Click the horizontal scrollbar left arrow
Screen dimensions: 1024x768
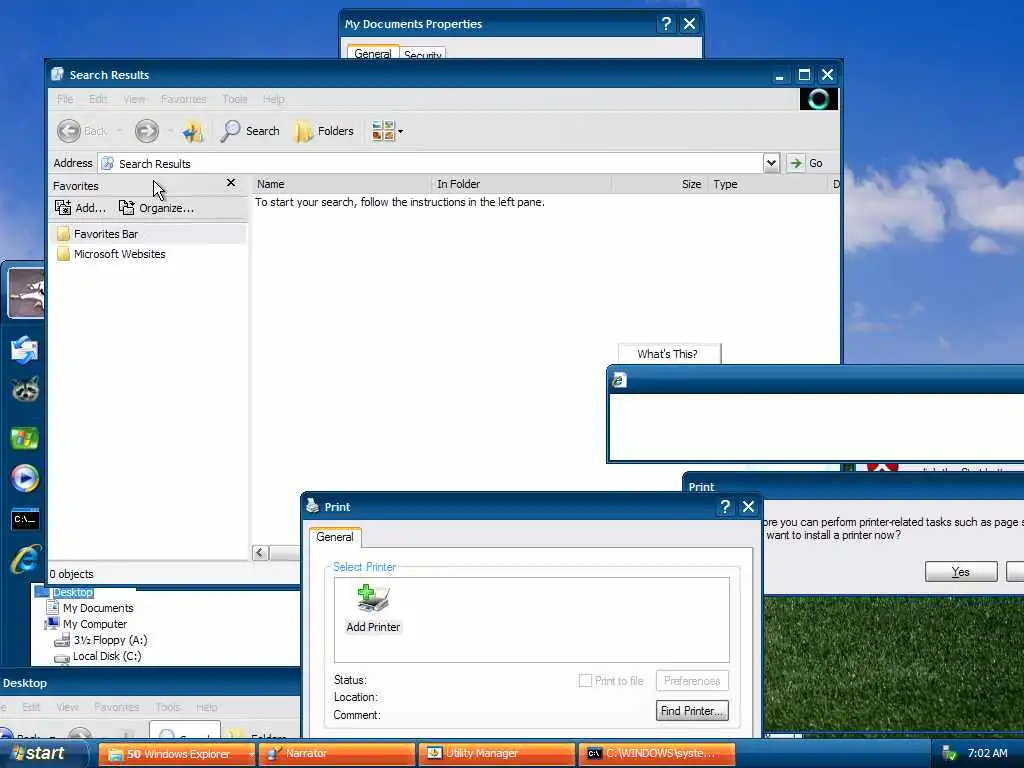(260, 553)
